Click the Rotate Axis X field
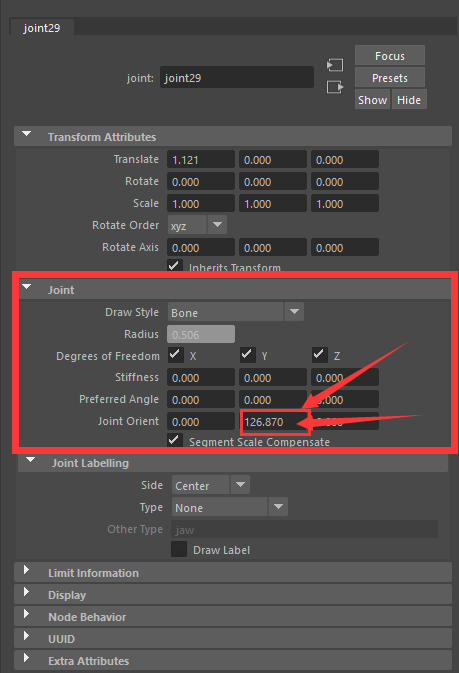The width and height of the screenshot is (459, 673). [201, 248]
